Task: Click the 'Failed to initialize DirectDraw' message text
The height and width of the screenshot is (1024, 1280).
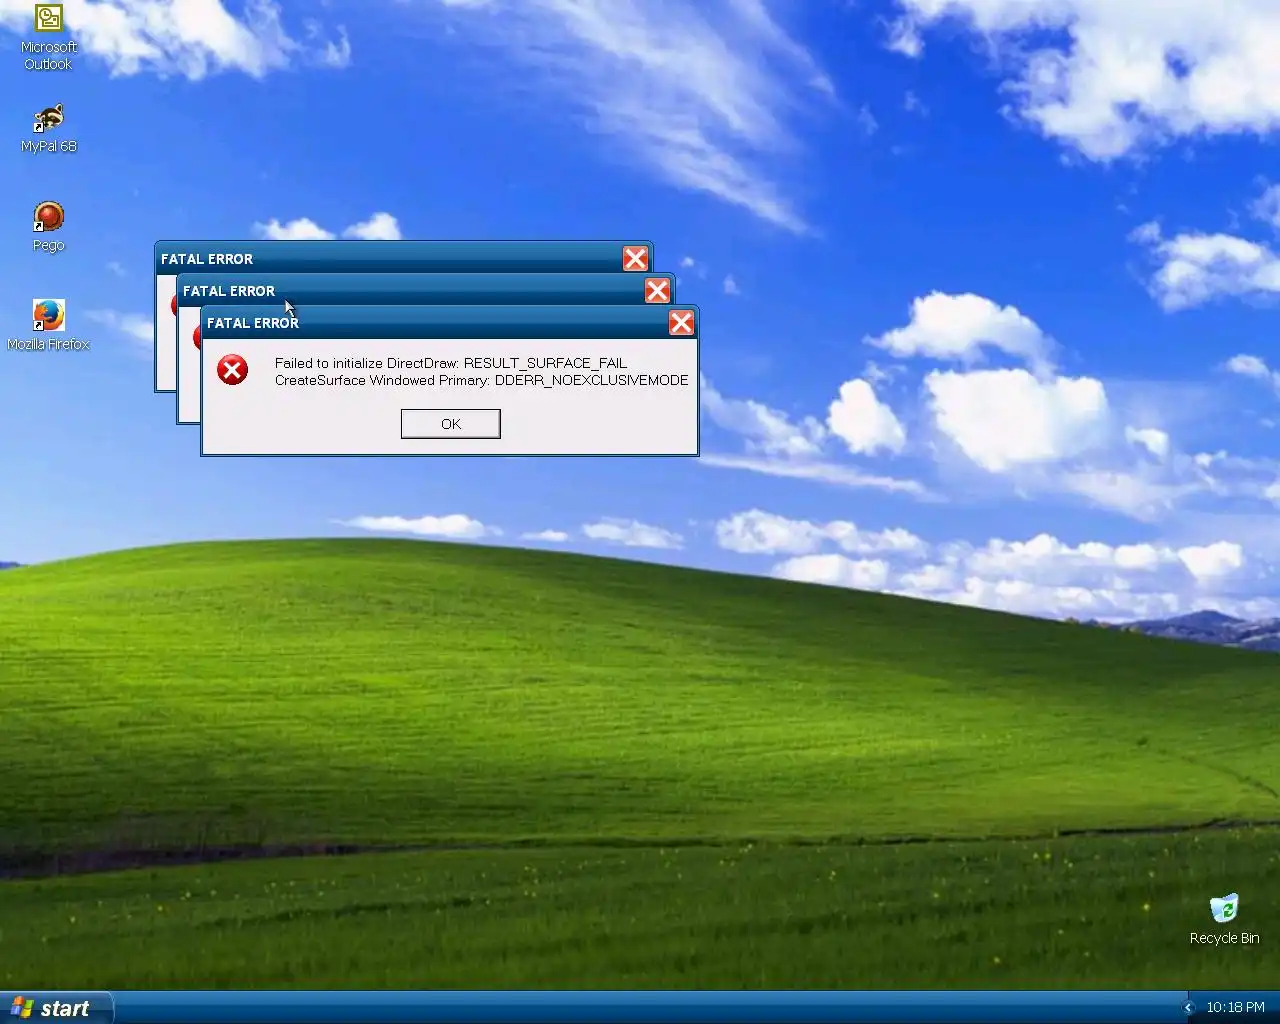Action: (x=451, y=363)
